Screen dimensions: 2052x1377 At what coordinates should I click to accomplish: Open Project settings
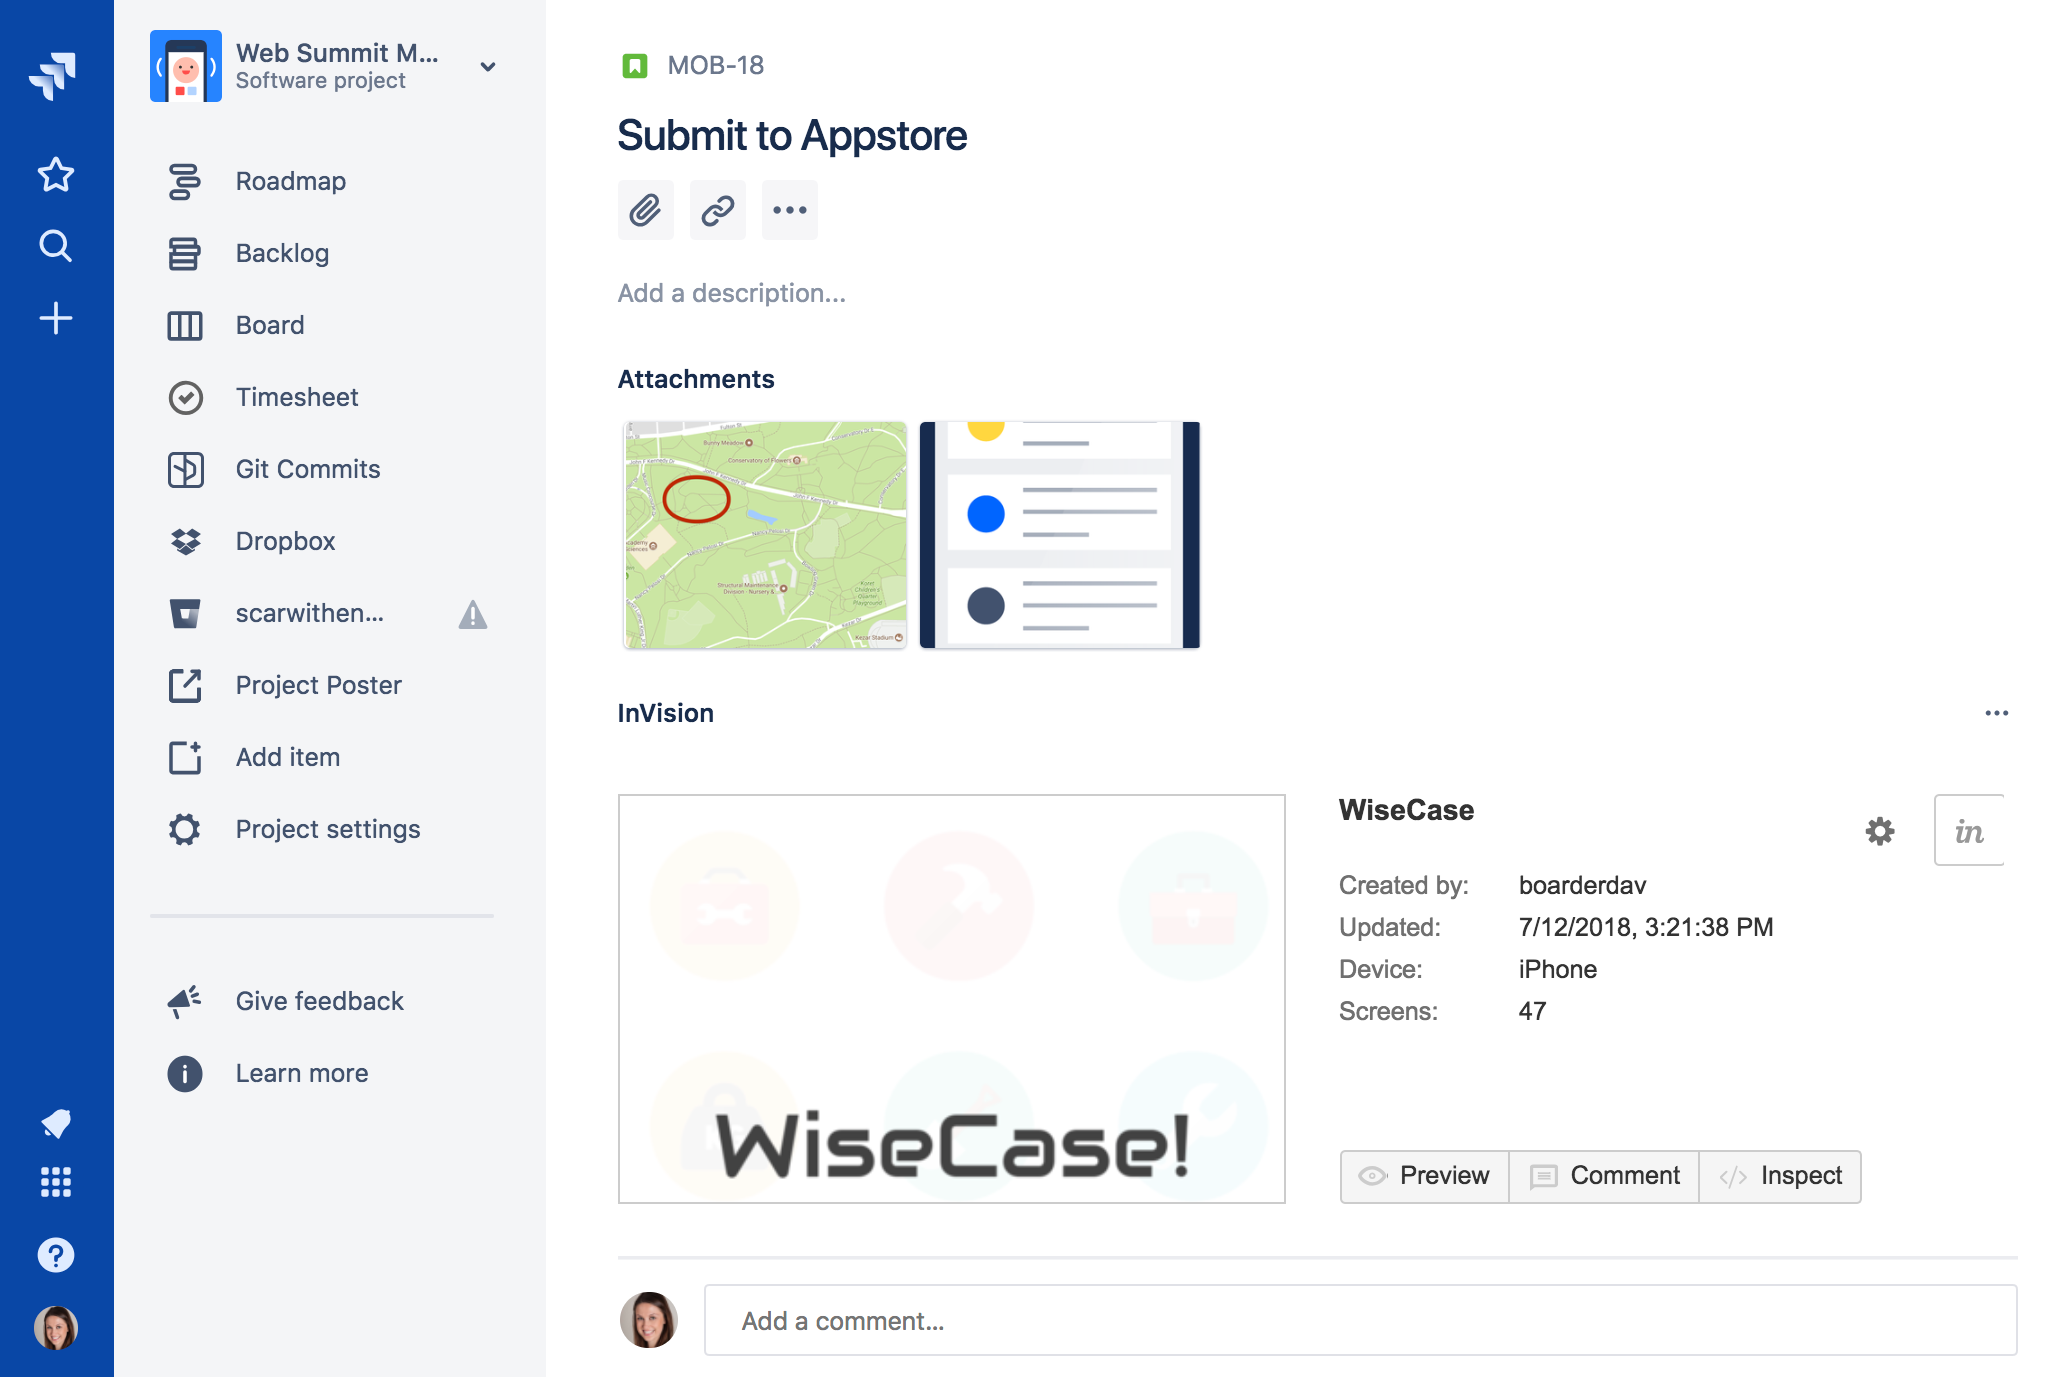[322, 830]
